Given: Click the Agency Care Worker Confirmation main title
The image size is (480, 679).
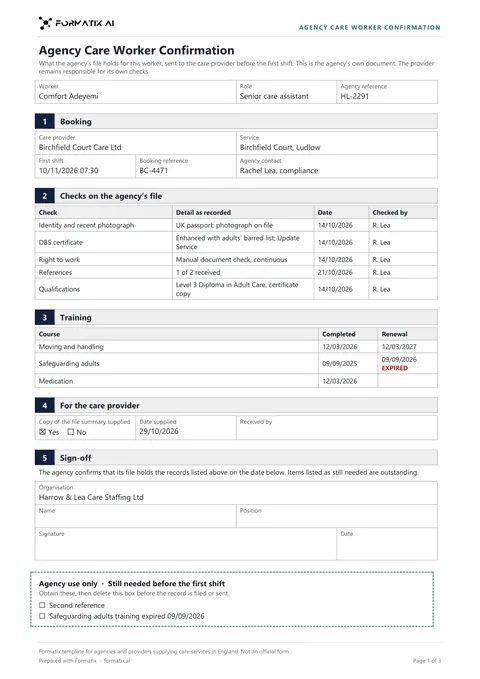Looking at the screenshot, I should click(136, 50).
